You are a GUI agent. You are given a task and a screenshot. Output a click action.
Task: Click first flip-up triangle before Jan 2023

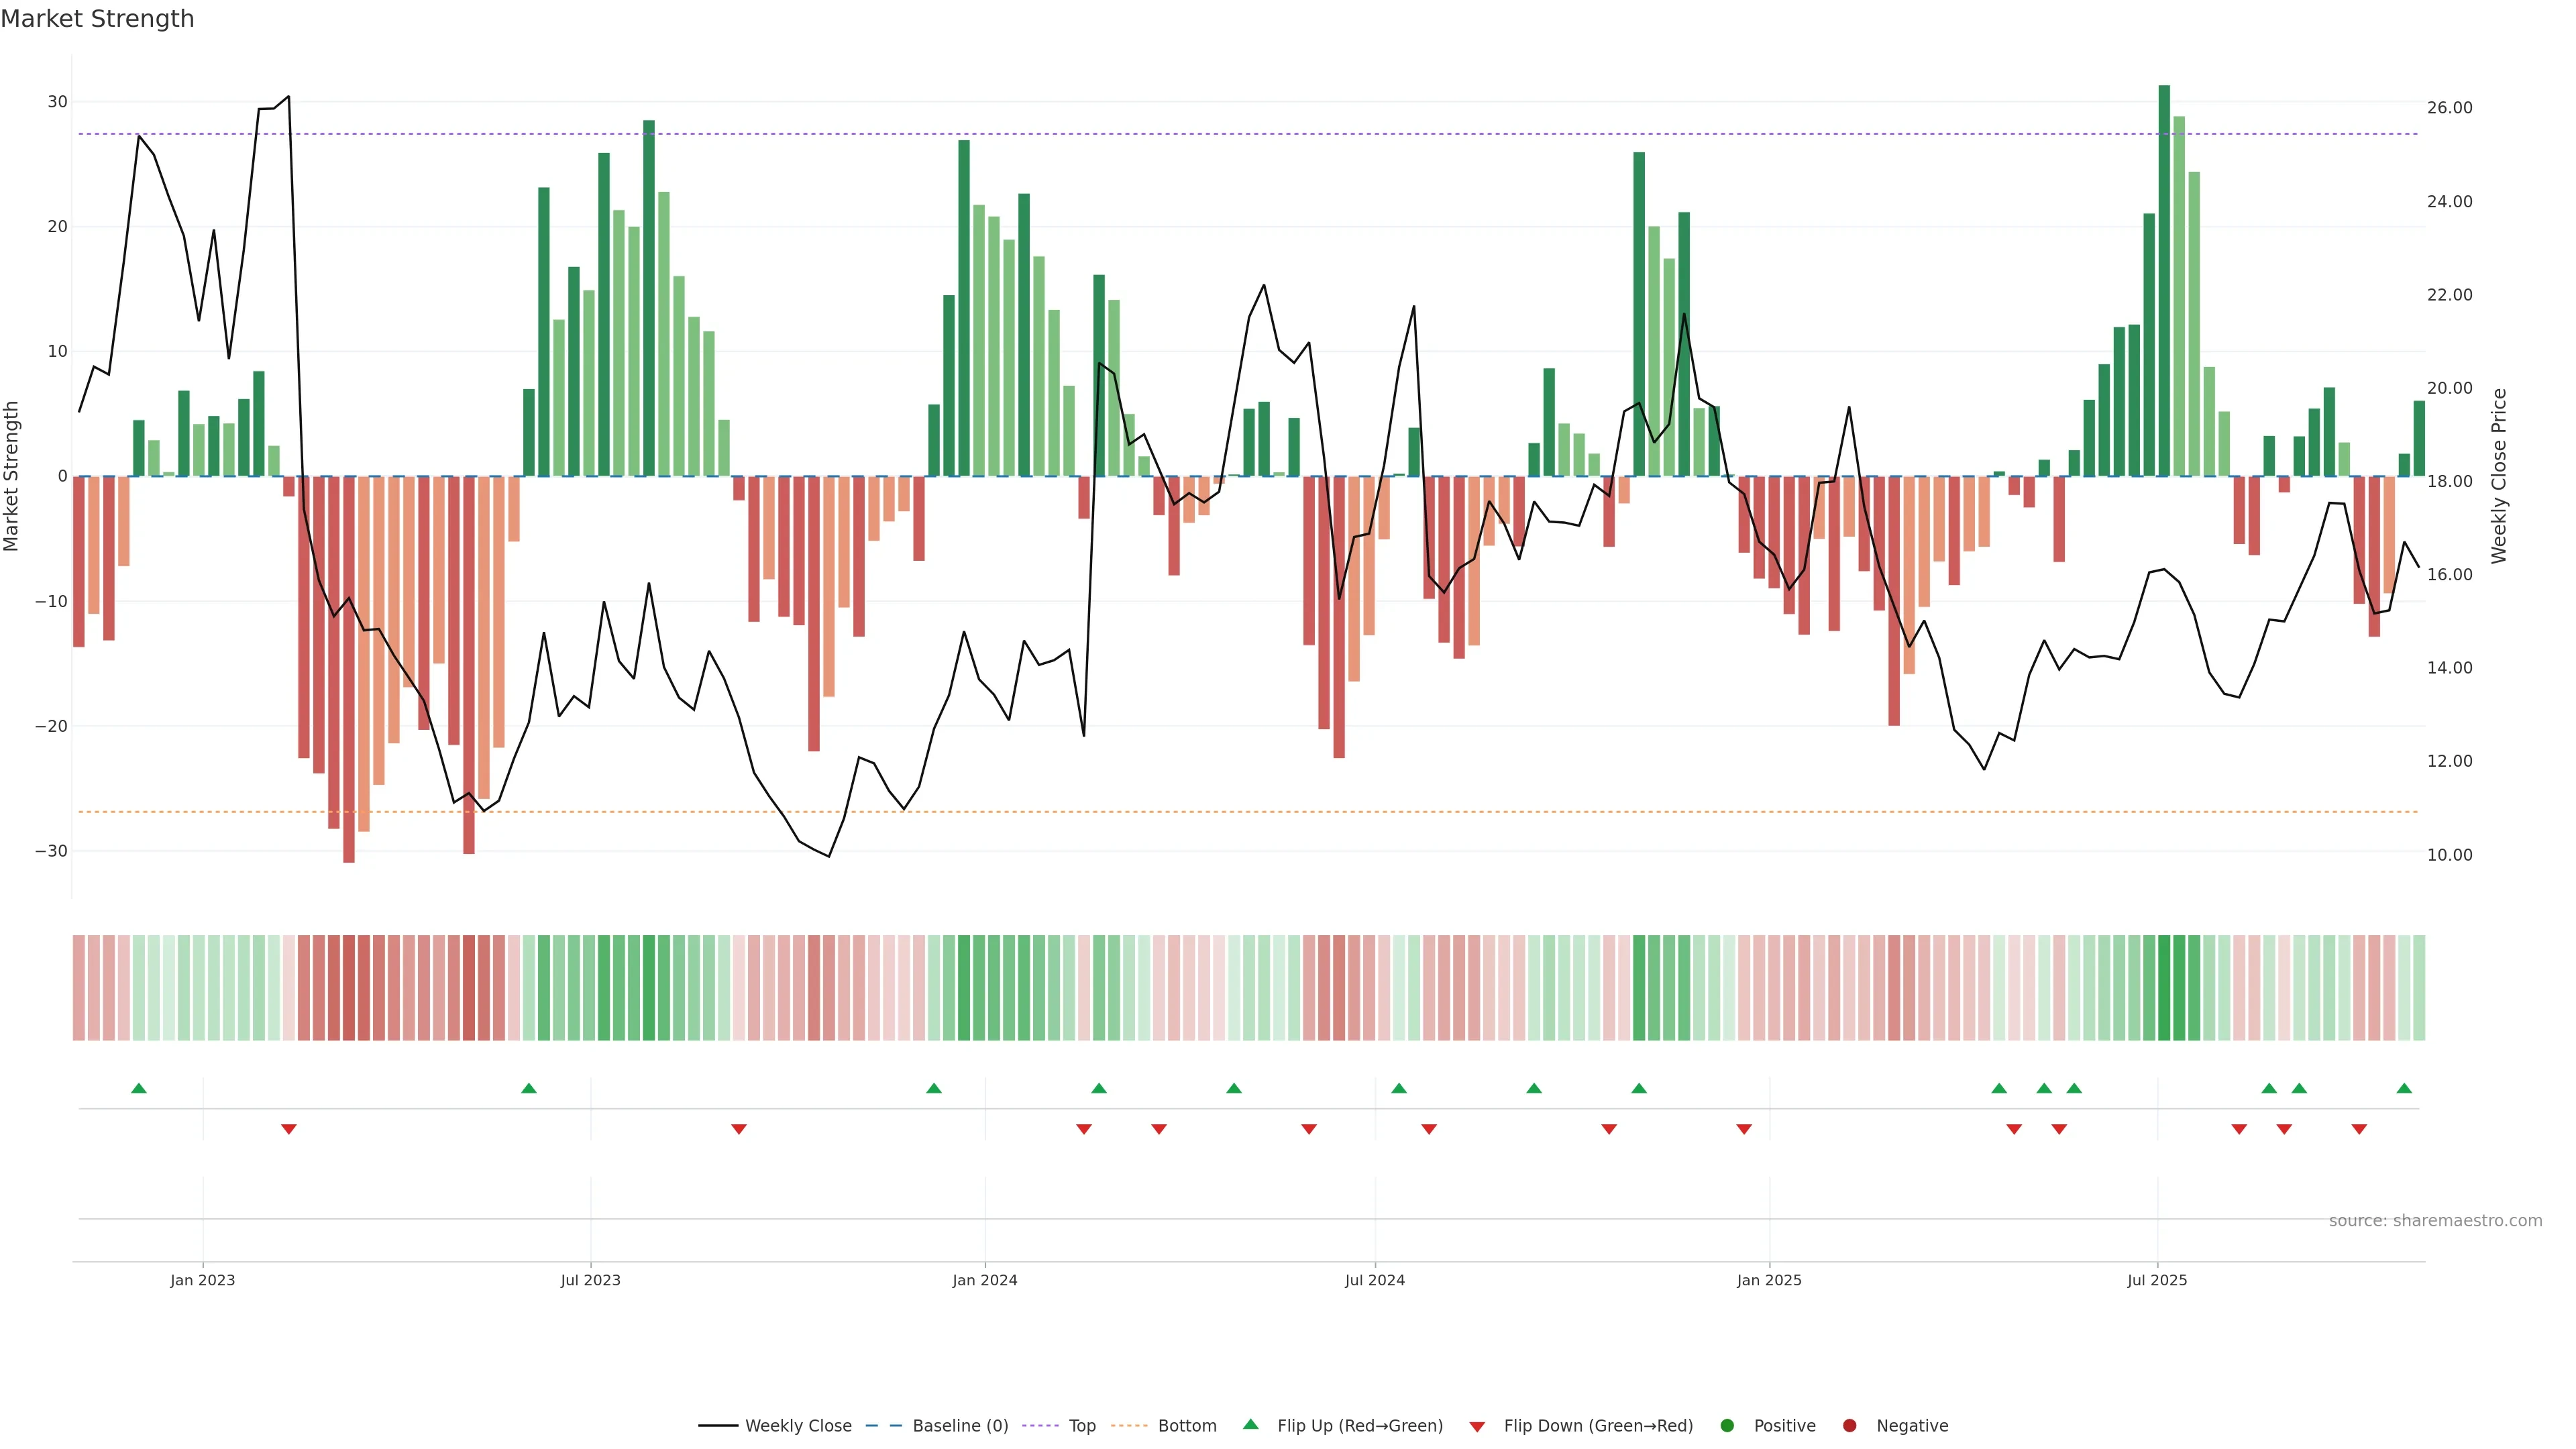point(139,1088)
